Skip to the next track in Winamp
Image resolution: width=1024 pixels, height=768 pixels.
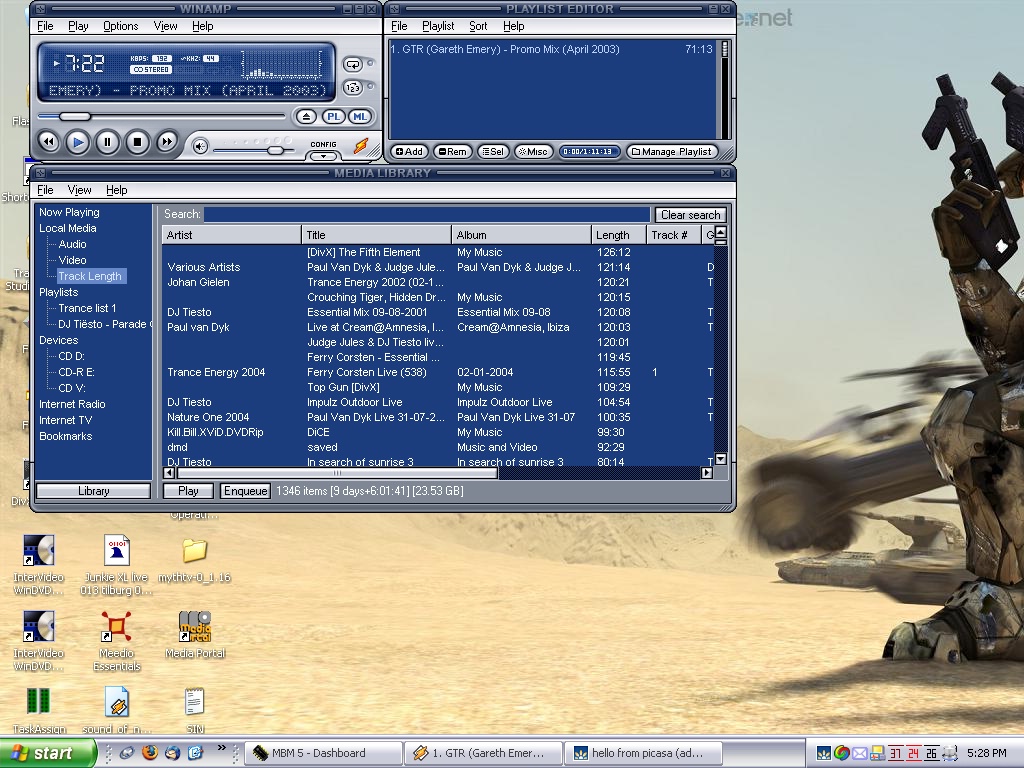coord(167,142)
